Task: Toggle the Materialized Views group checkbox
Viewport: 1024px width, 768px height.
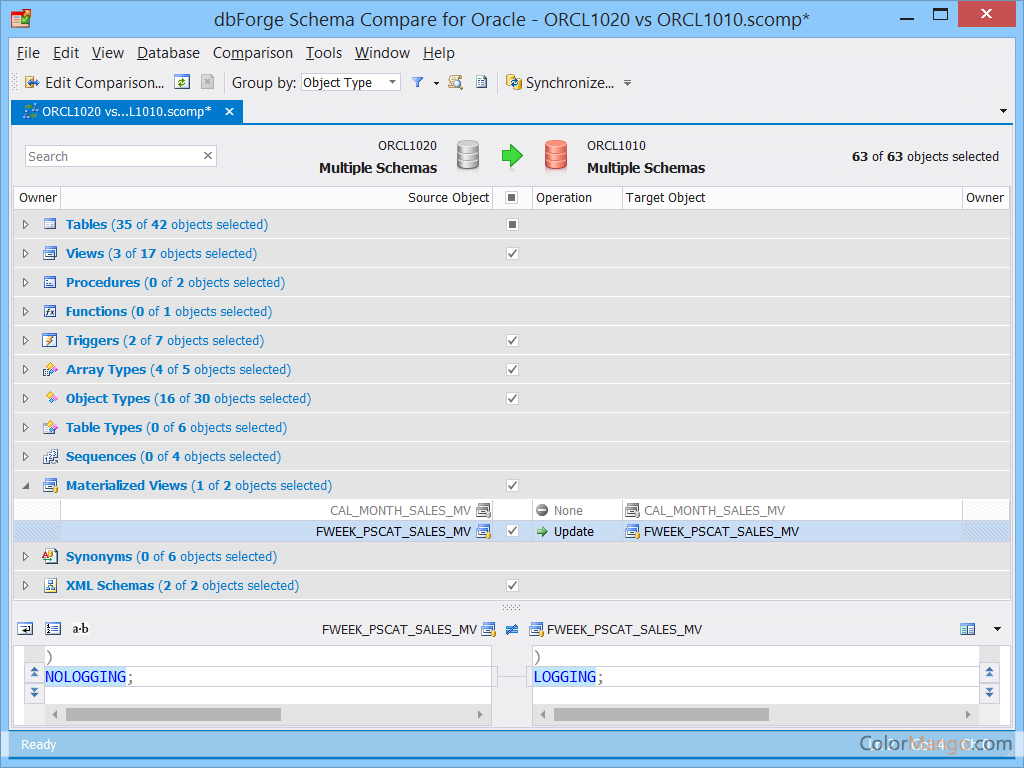Action: (512, 485)
